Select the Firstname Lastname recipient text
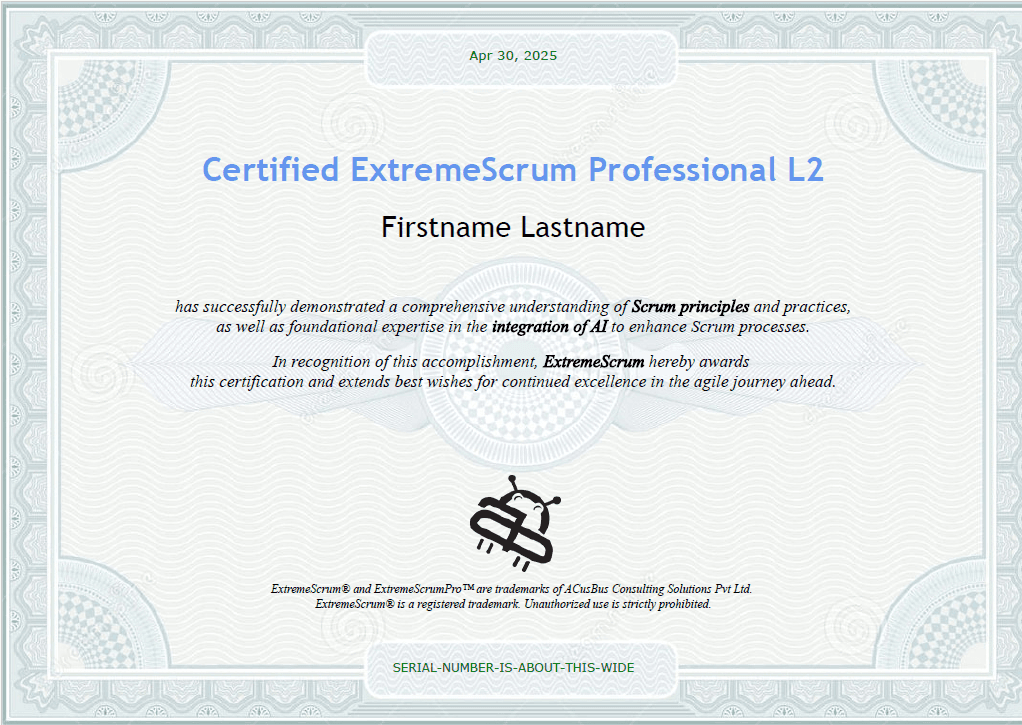The image size is (1022, 725). tap(512, 227)
